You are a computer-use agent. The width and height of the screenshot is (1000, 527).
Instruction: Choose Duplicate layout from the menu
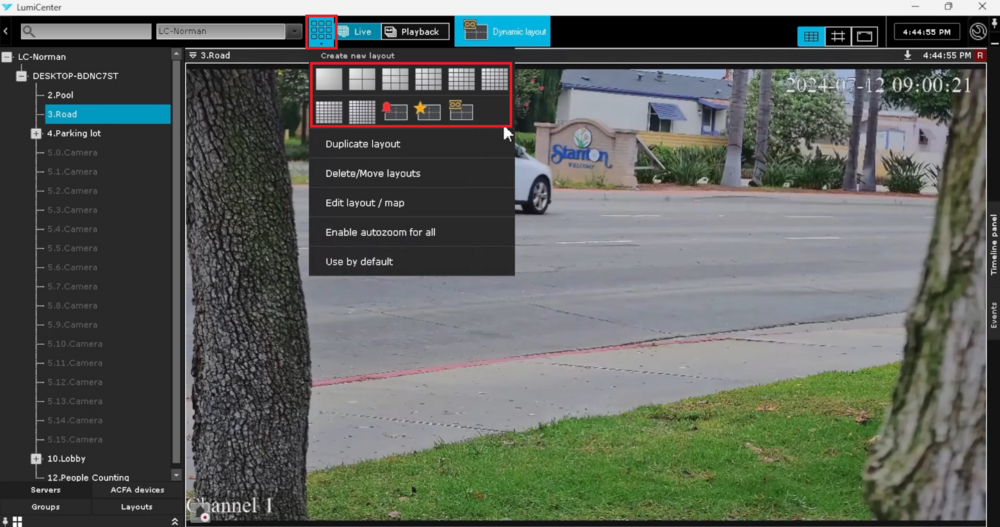pos(363,144)
